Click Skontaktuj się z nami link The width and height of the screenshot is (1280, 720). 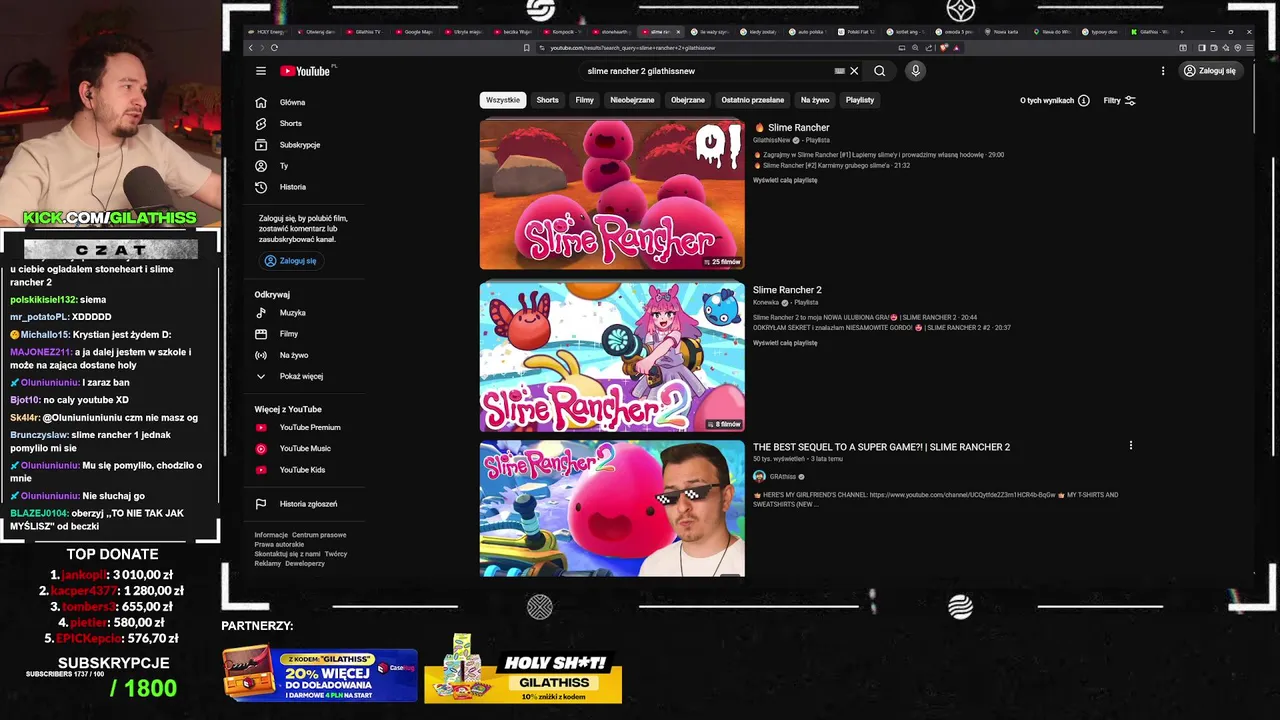click(x=287, y=553)
